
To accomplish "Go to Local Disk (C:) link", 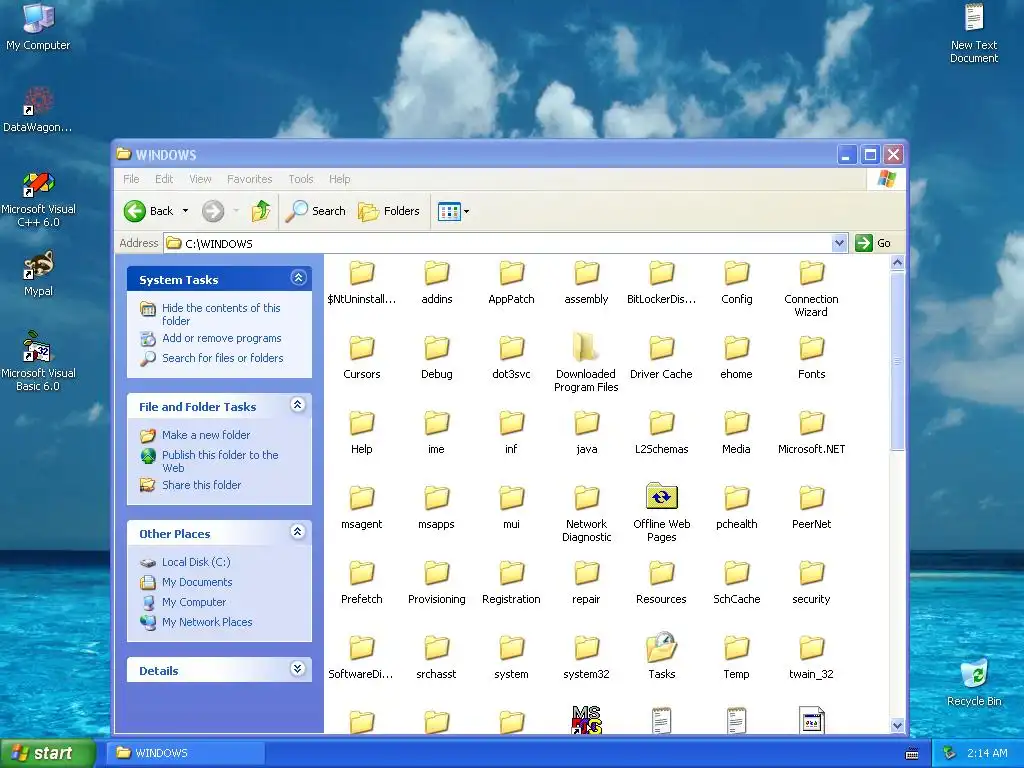I will point(196,562).
